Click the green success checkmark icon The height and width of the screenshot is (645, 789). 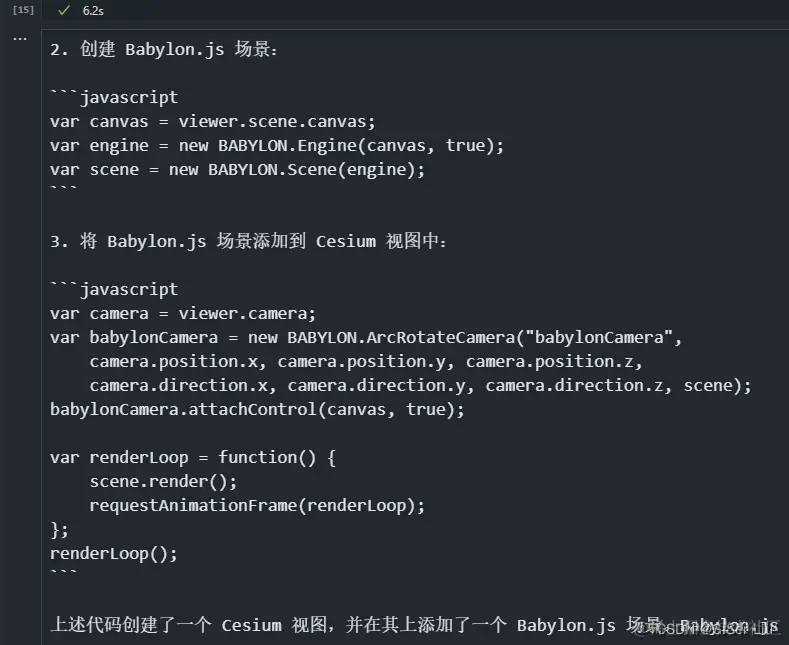[63, 11]
